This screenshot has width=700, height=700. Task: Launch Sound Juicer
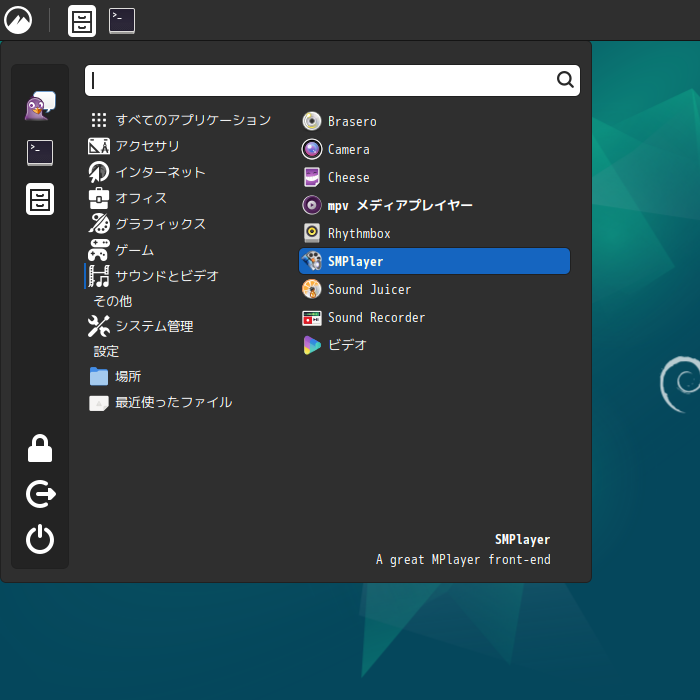pyautogui.click(x=369, y=290)
